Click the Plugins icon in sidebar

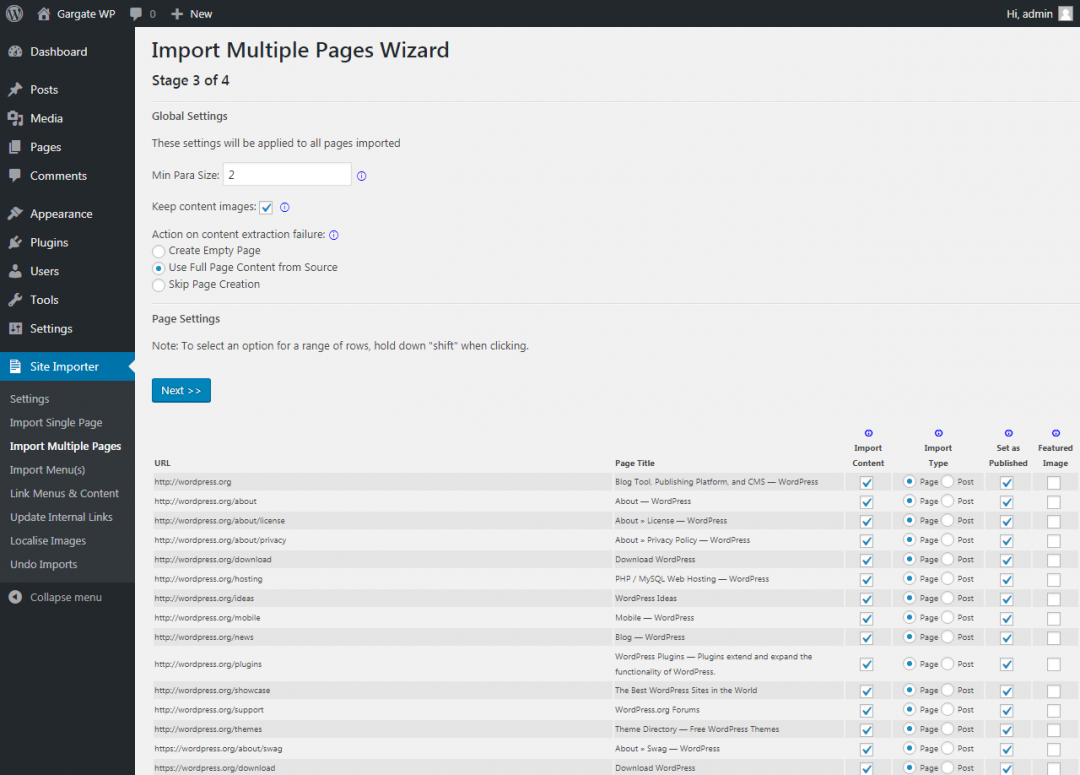coord(17,242)
